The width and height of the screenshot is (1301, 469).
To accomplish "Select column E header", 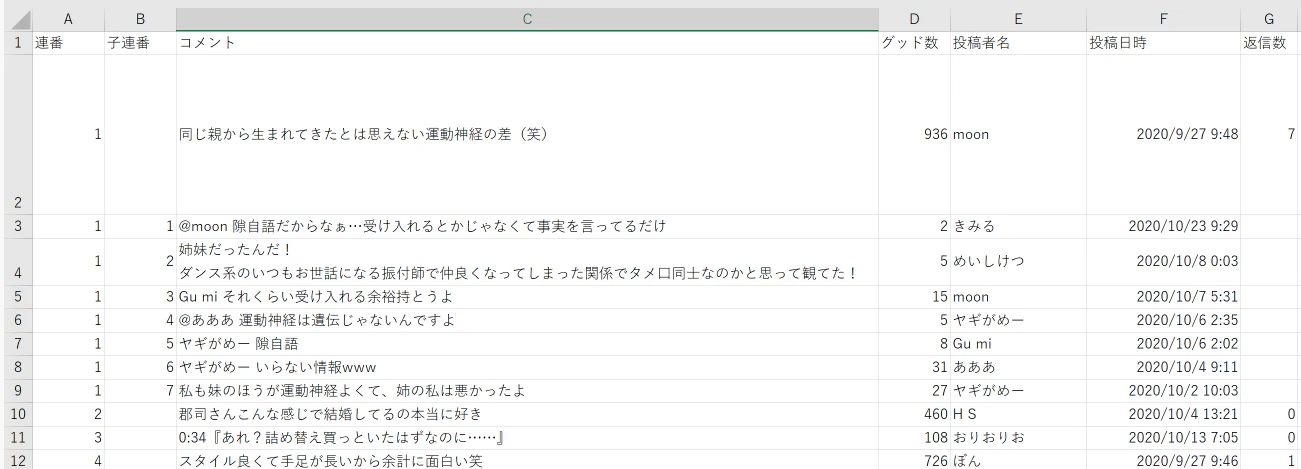I will point(1018,18).
